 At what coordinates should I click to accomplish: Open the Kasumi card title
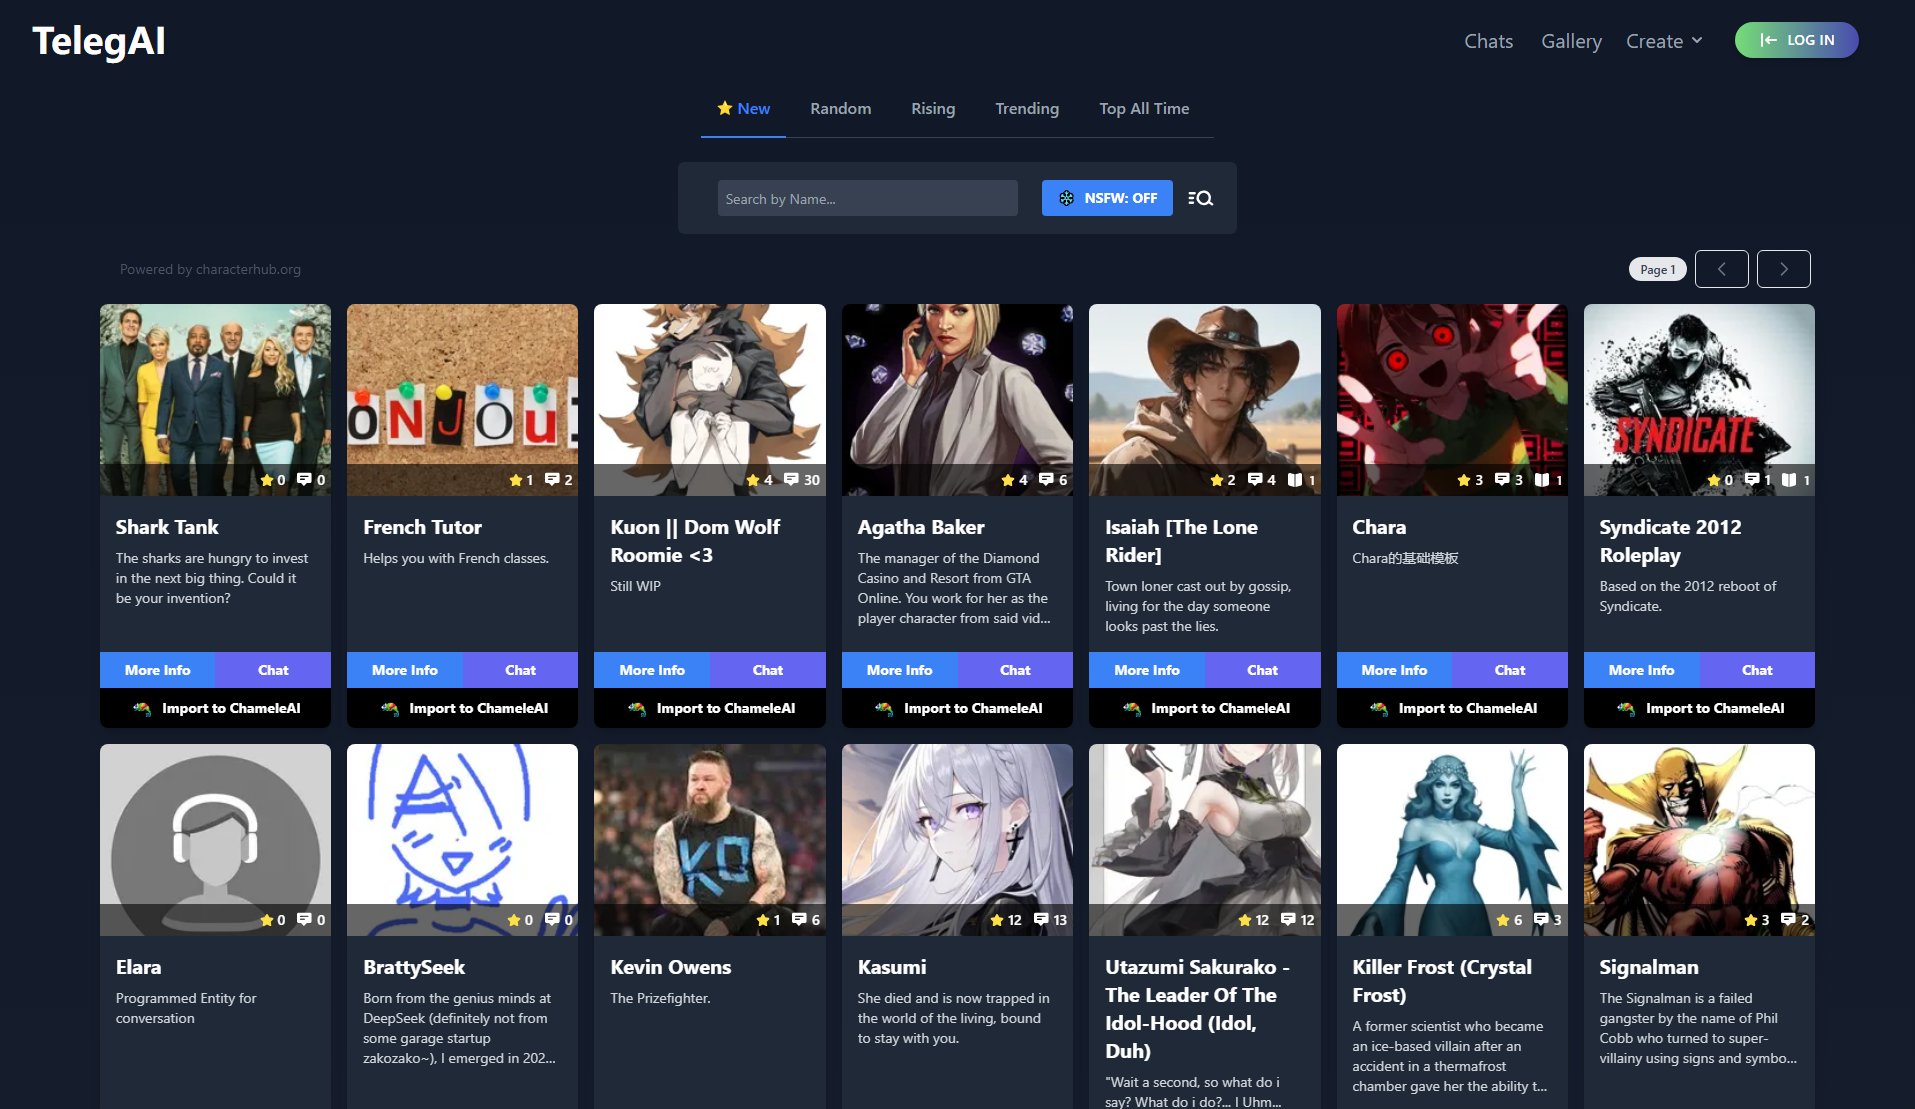892,967
